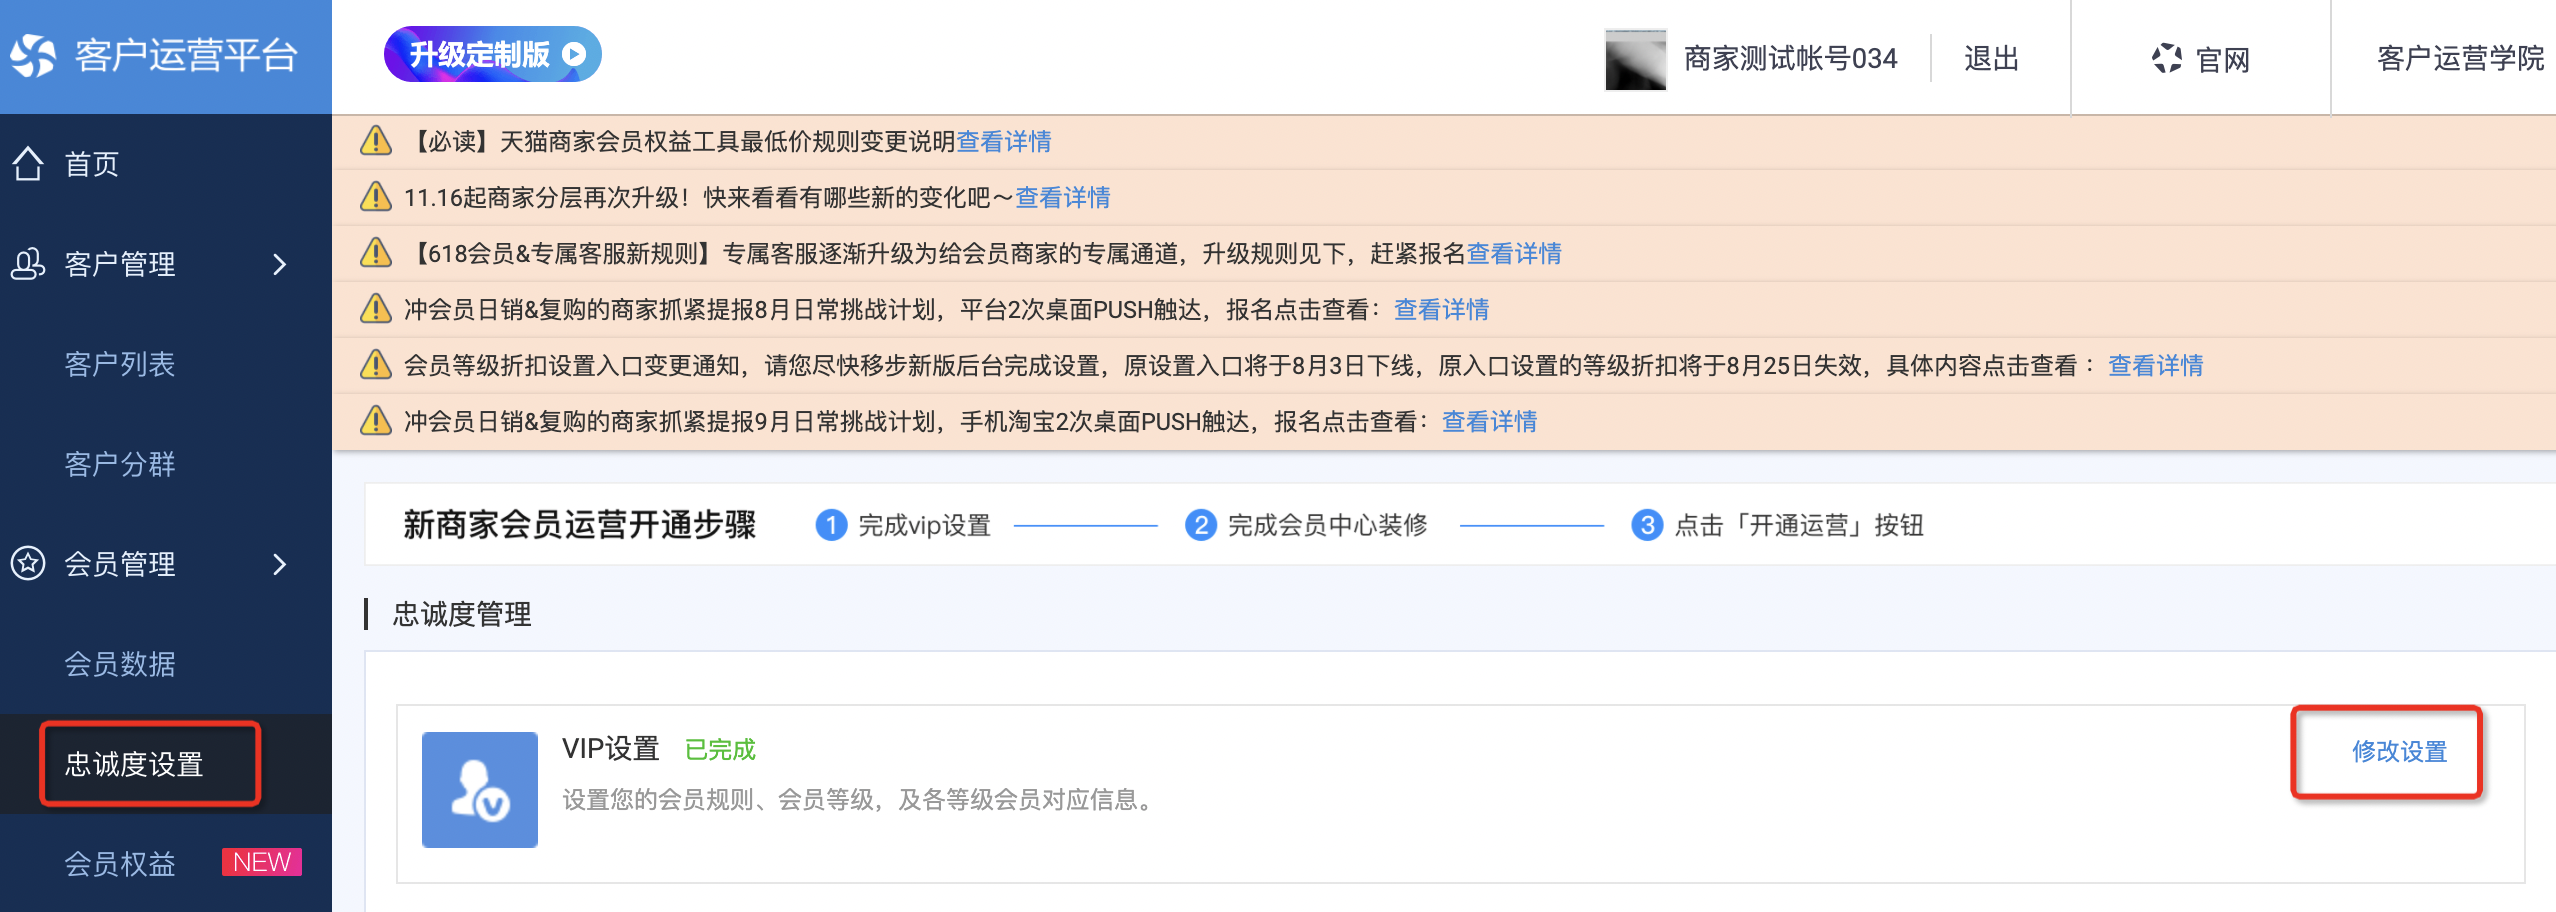Click step 3 circle 点击开通运营按钮
The height and width of the screenshot is (912, 2556).
coord(1647,525)
